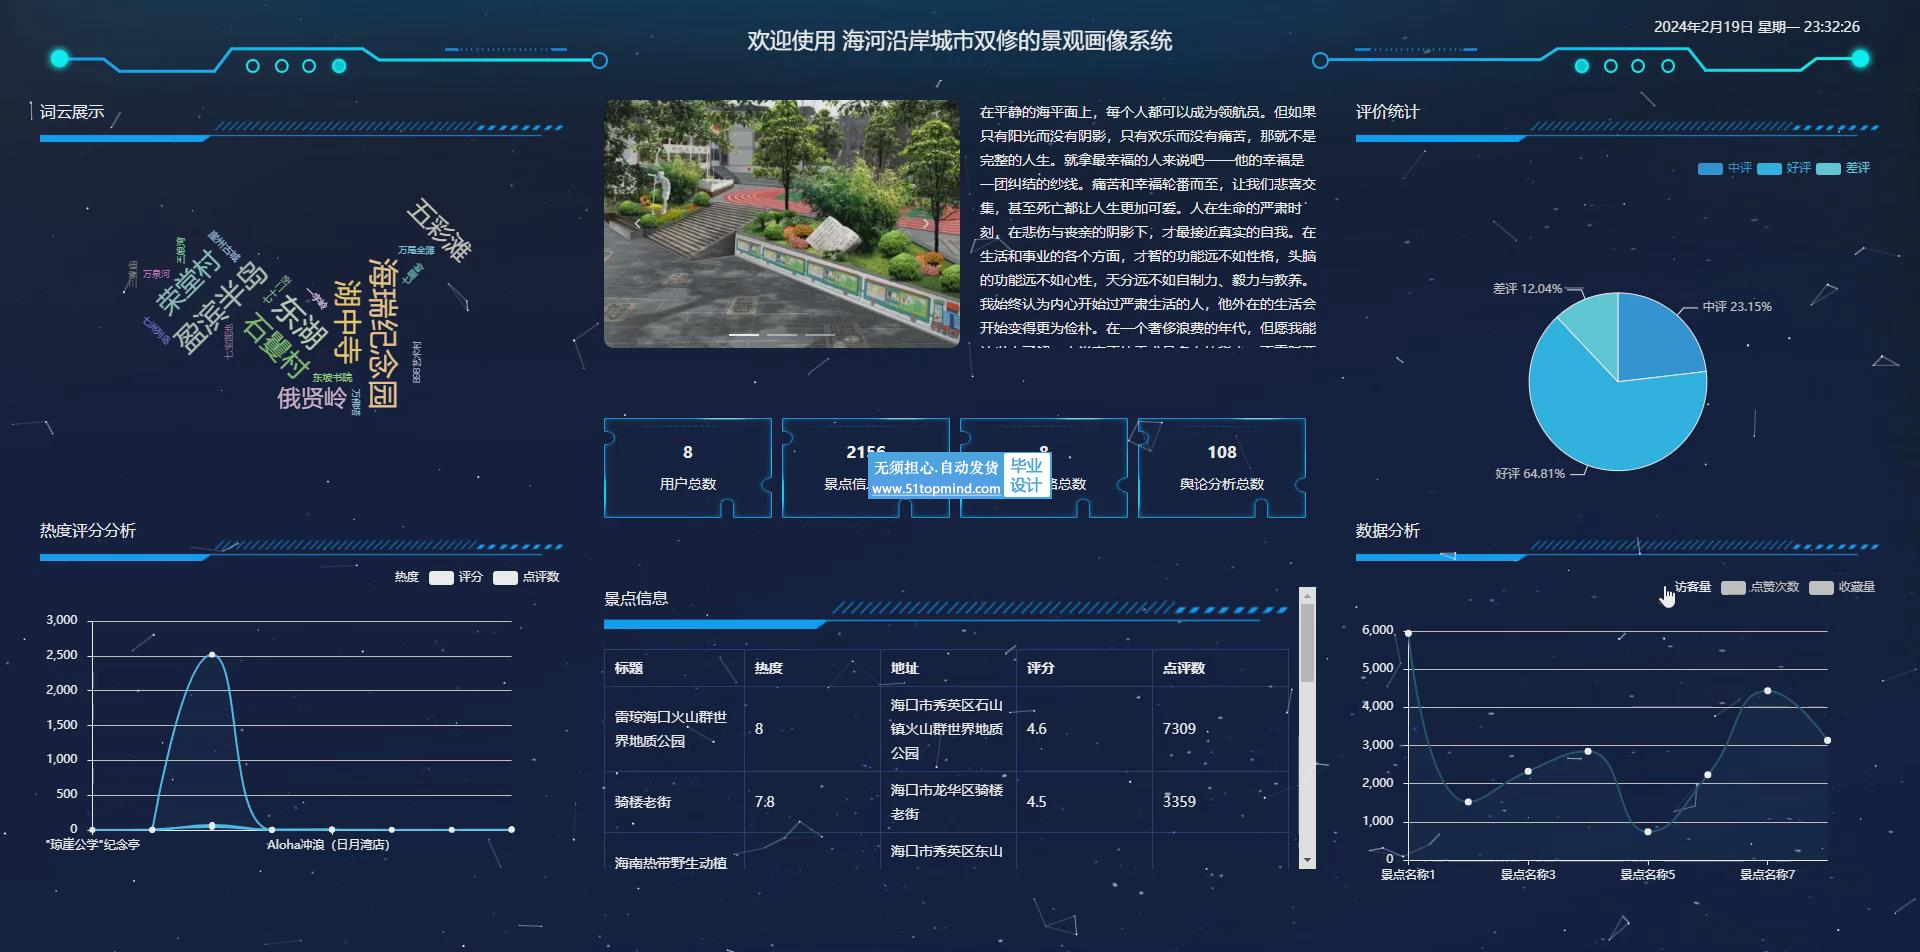Click 俄贤岭 in the word cloud

pos(312,398)
